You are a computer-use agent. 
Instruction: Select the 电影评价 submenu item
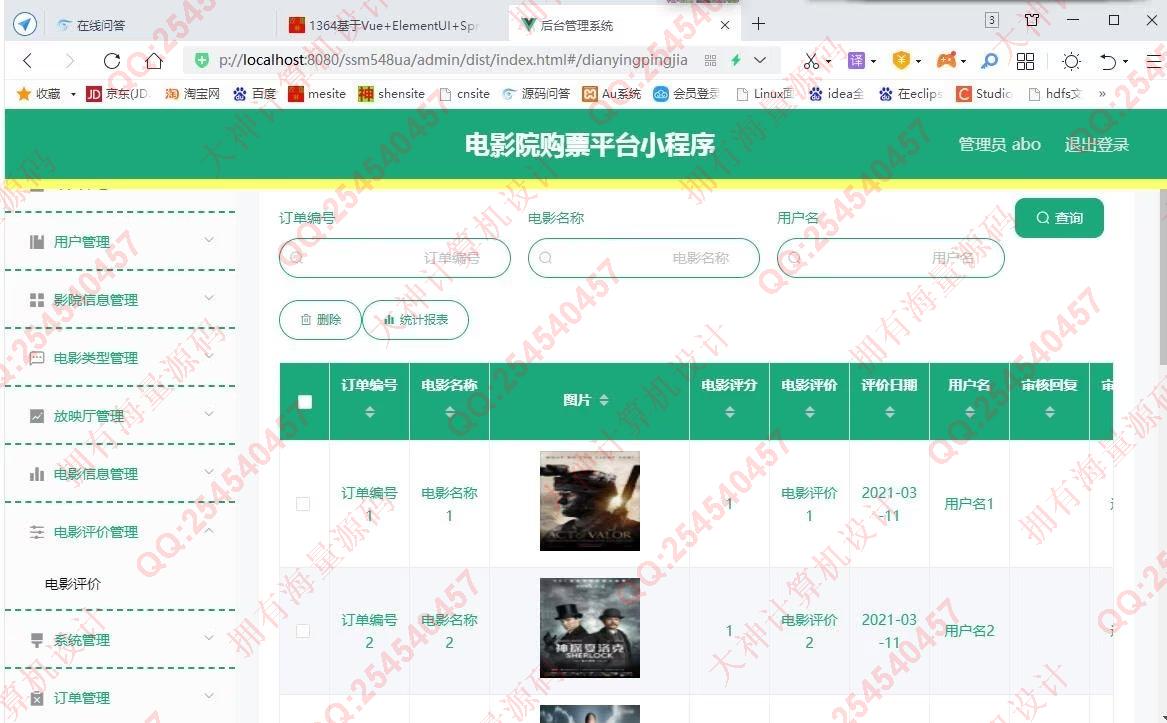click(x=73, y=584)
